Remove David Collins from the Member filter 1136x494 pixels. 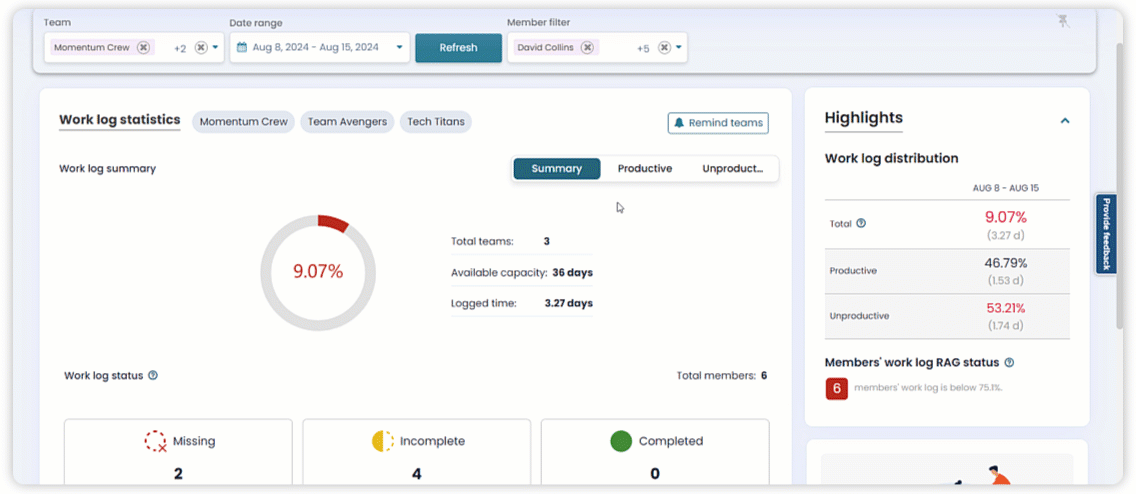pyautogui.click(x=587, y=47)
